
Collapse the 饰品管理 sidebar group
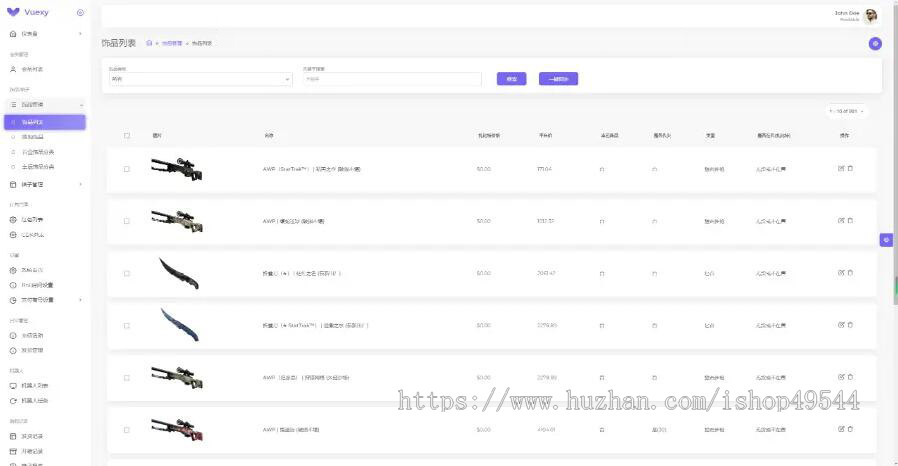coord(45,105)
